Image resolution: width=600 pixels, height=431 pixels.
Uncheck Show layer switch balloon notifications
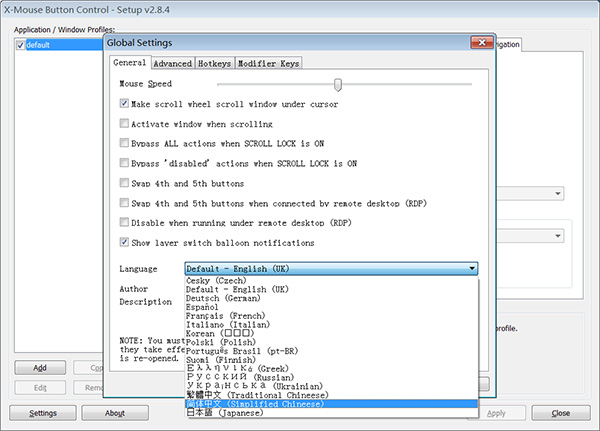124,242
